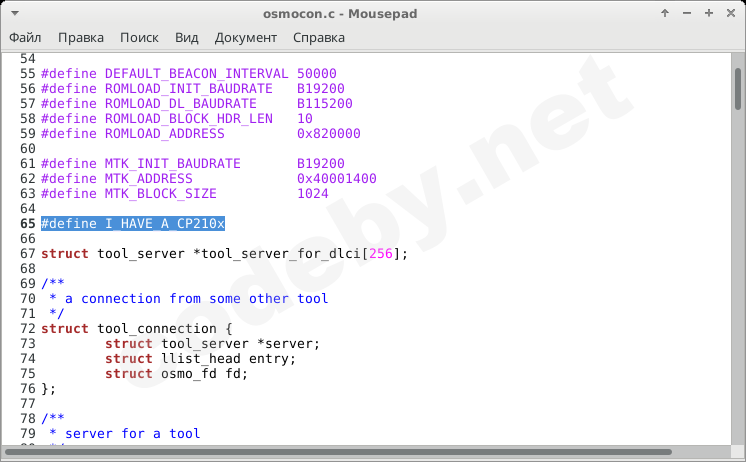746x462 pixels.
Task: Click 'B19200' value on line 61
Action: point(321,164)
